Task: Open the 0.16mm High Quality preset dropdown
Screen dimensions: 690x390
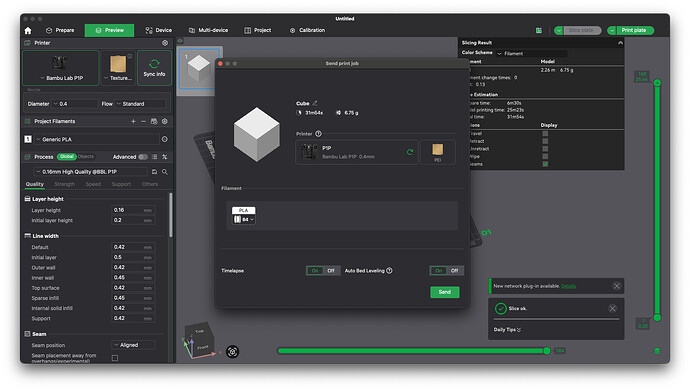Action: coord(91,172)
